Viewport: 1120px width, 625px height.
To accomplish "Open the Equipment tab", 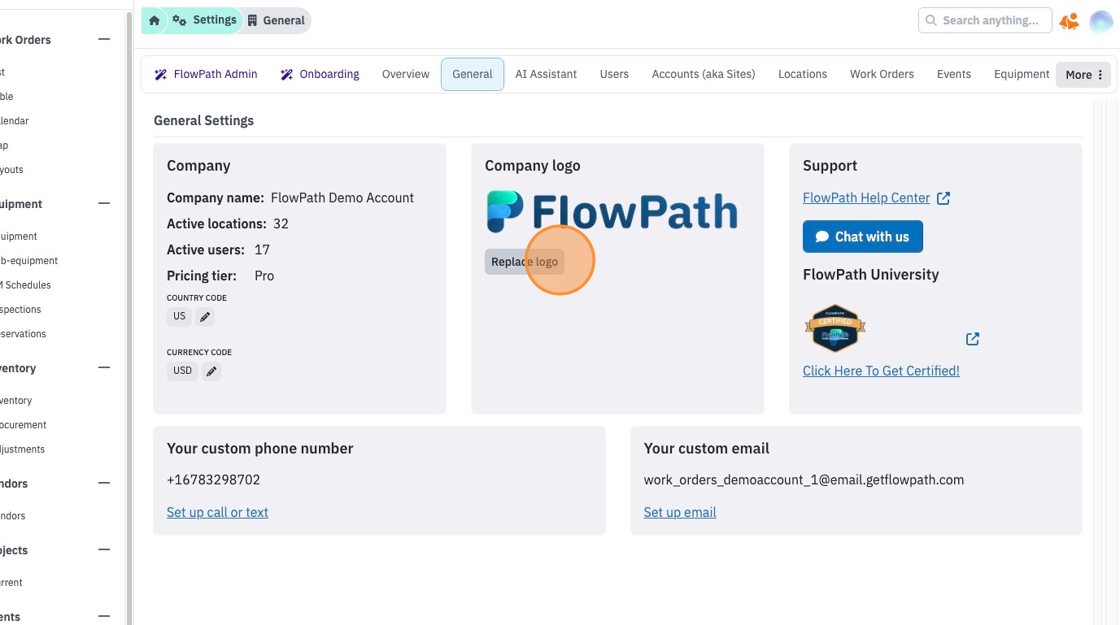I will tap(1021, 74).
